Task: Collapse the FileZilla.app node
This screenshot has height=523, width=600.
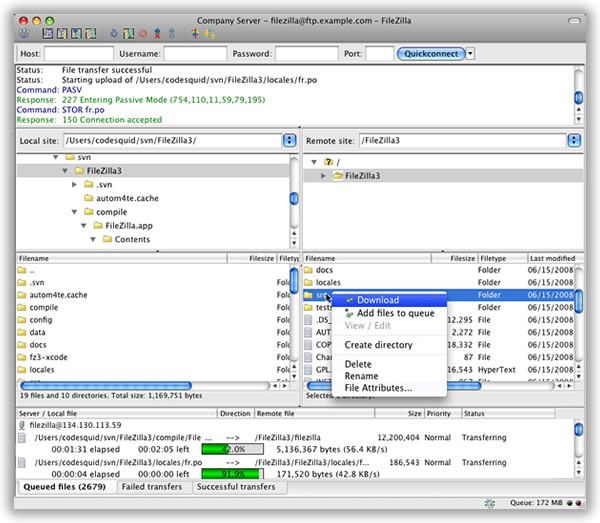Action: (x=84, y=225)
